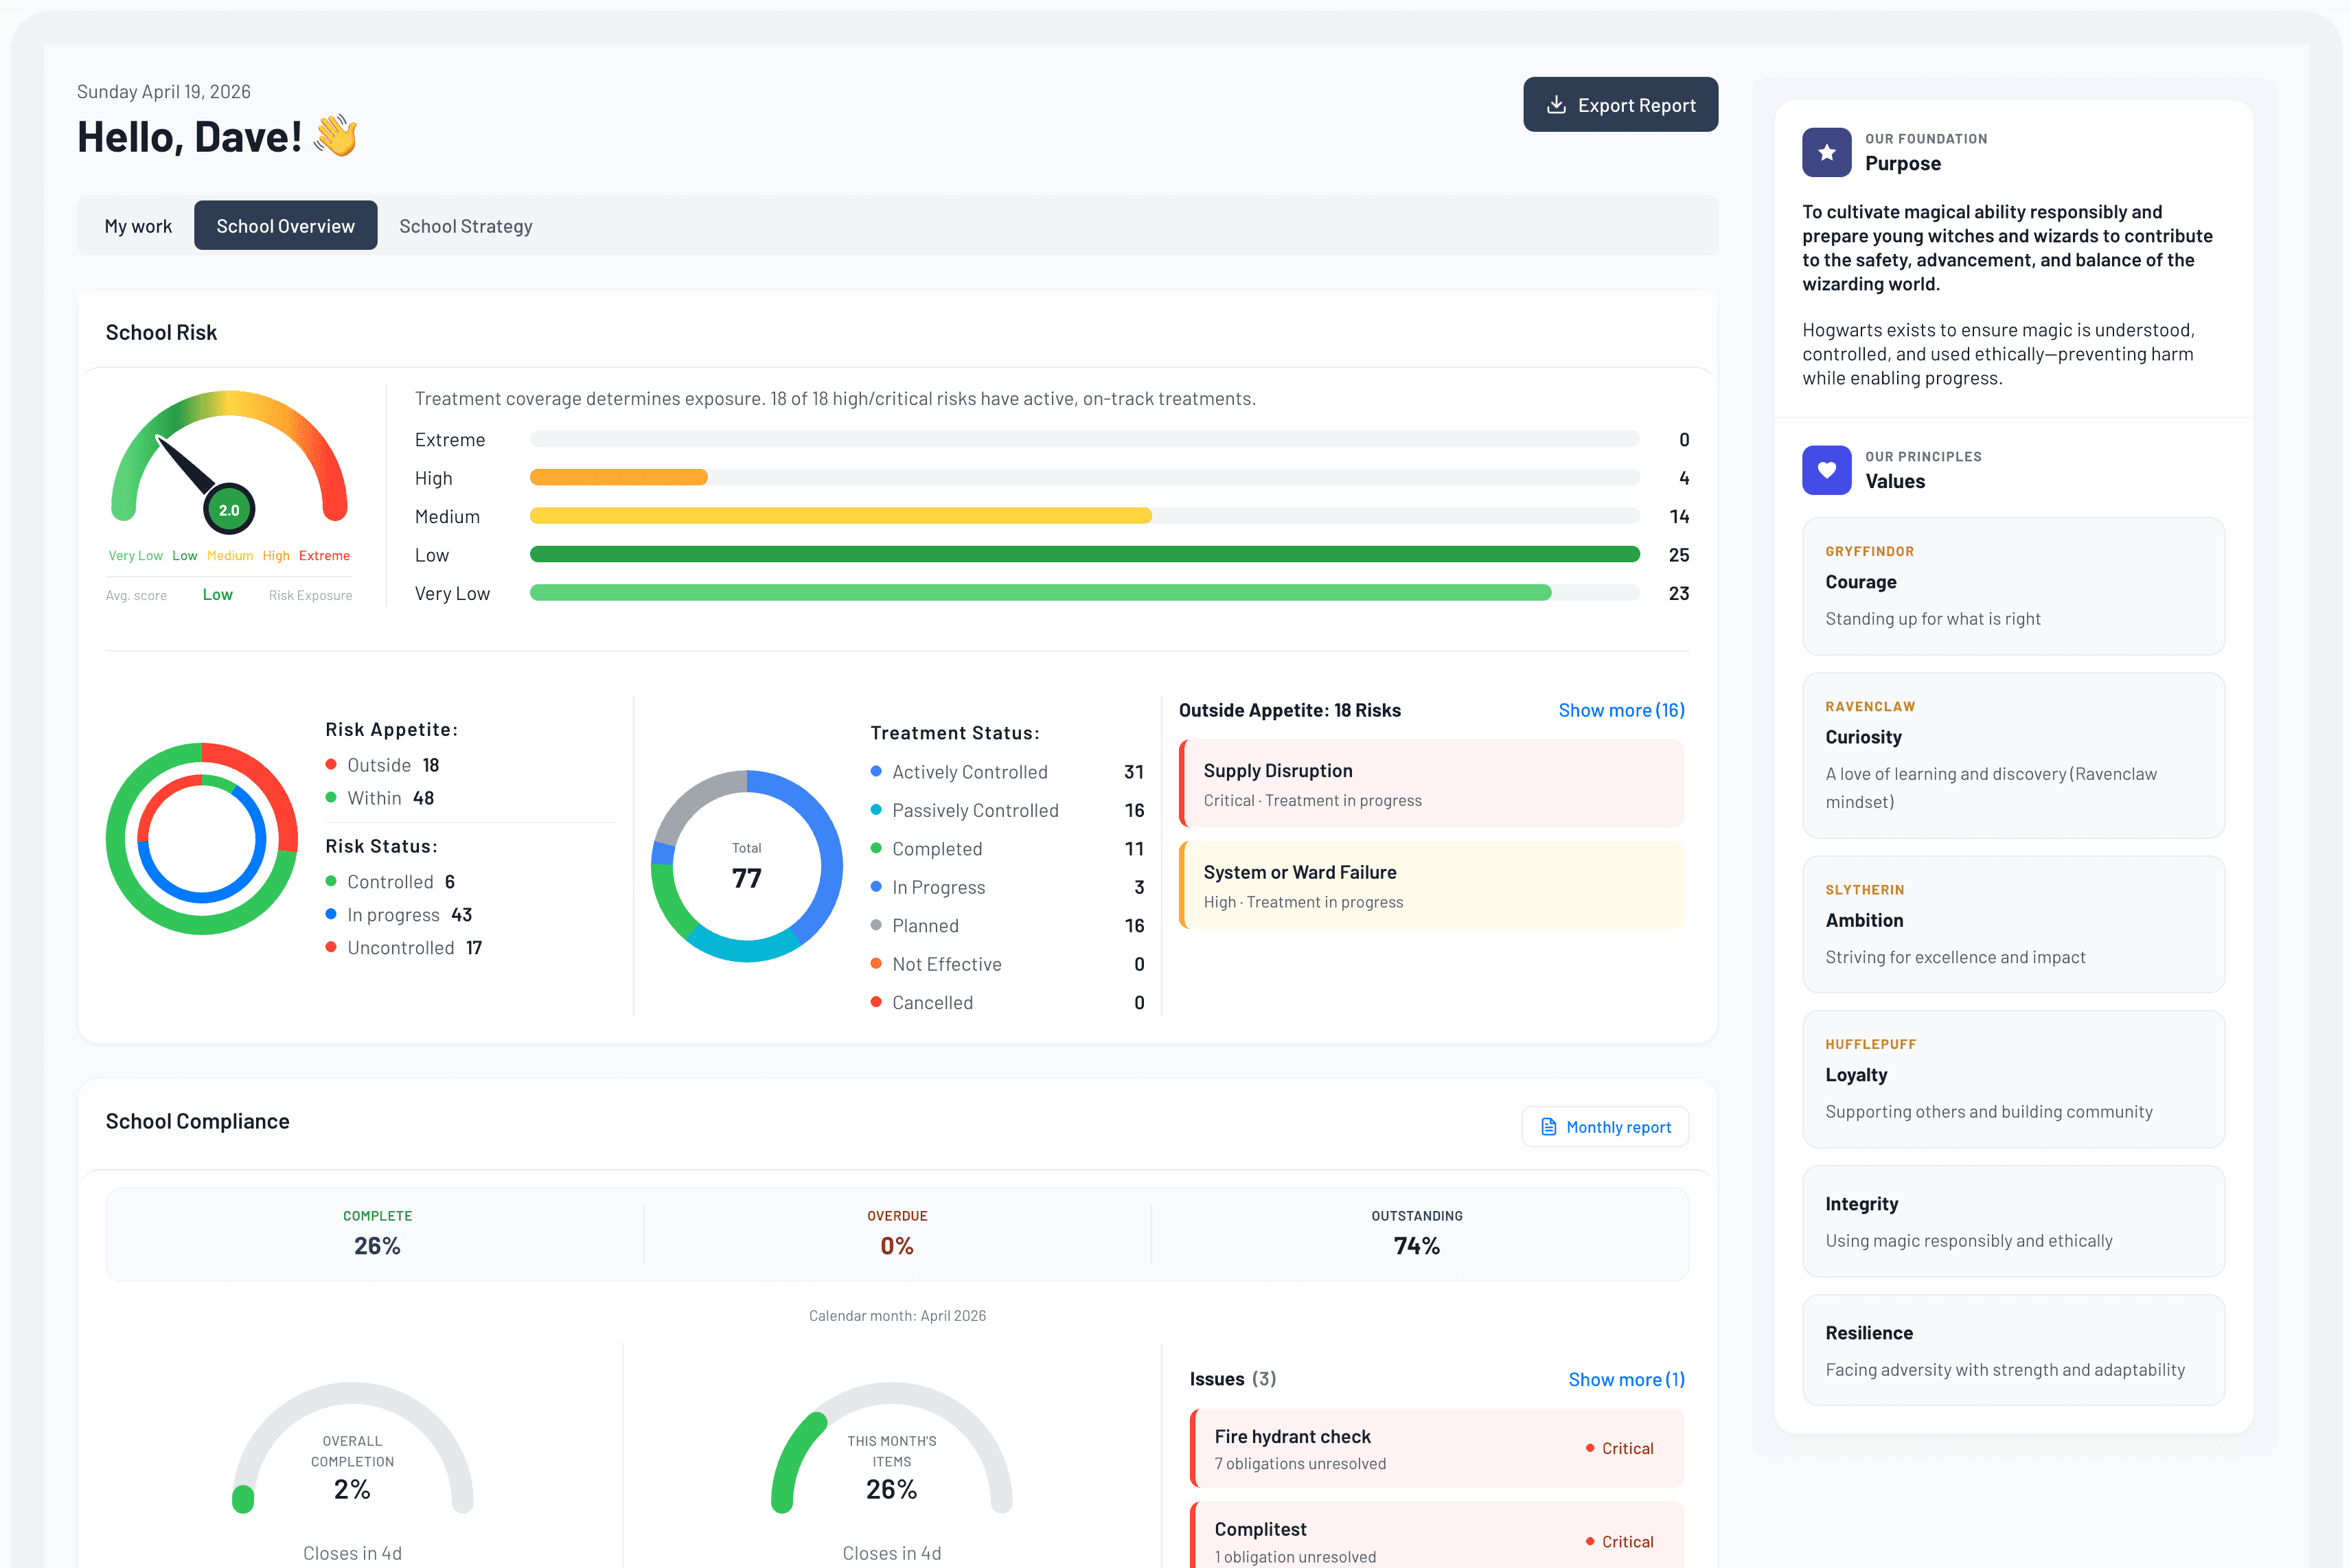Click the Actively Controlled legend row
This screenshot has width=2351, height=1568.
click(x=1007, y=772)
